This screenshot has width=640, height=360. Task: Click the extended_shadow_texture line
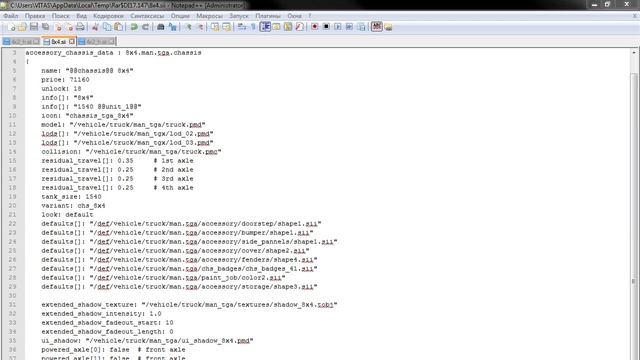(189, 305)
